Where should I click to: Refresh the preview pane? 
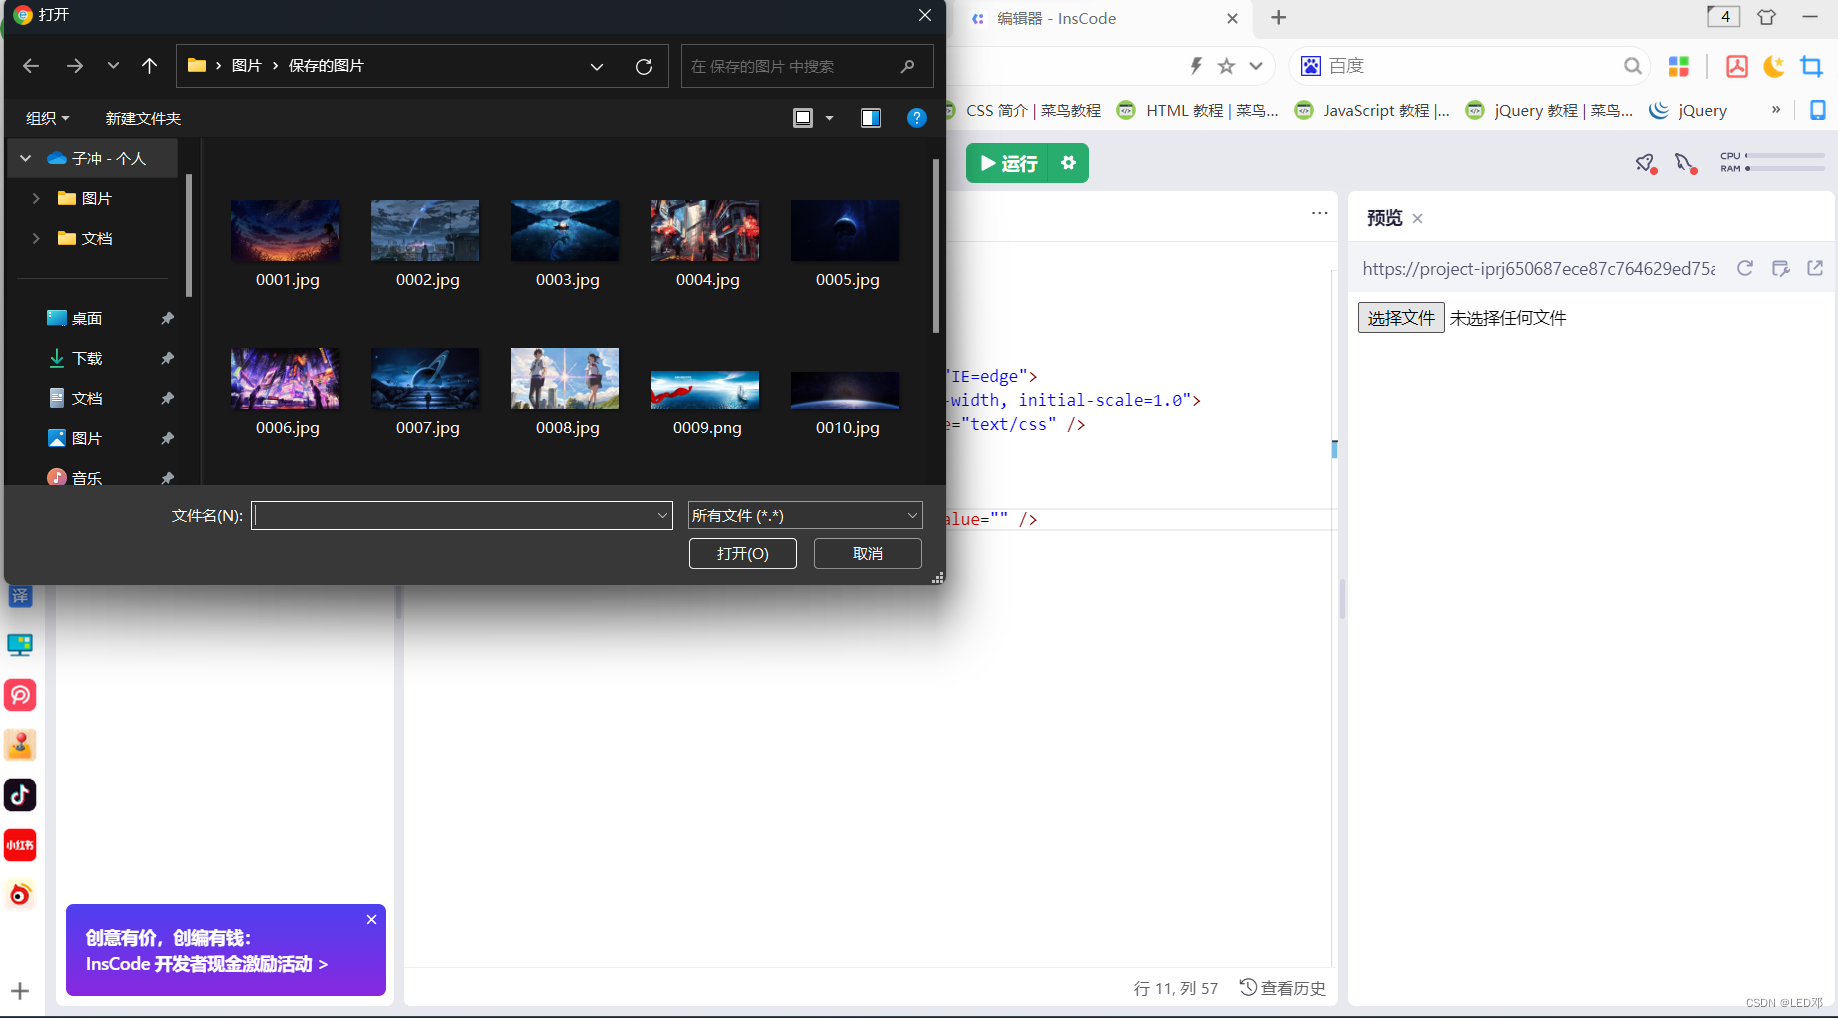(x=1745, y=268)
